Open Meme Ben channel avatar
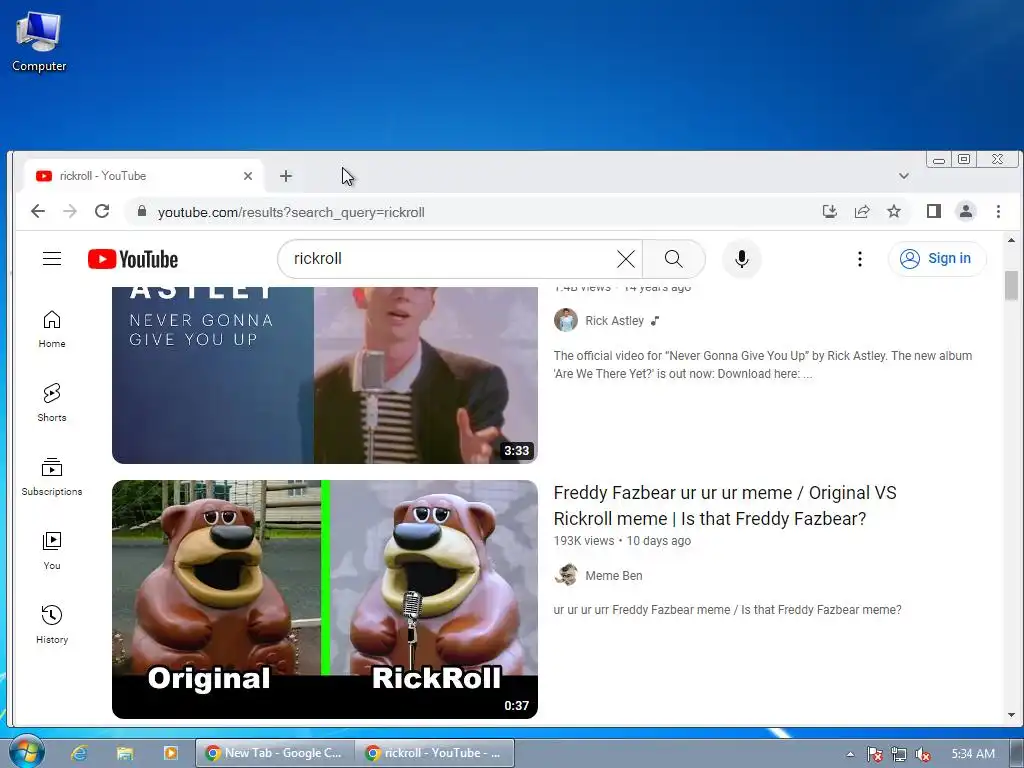 point(566,575)
